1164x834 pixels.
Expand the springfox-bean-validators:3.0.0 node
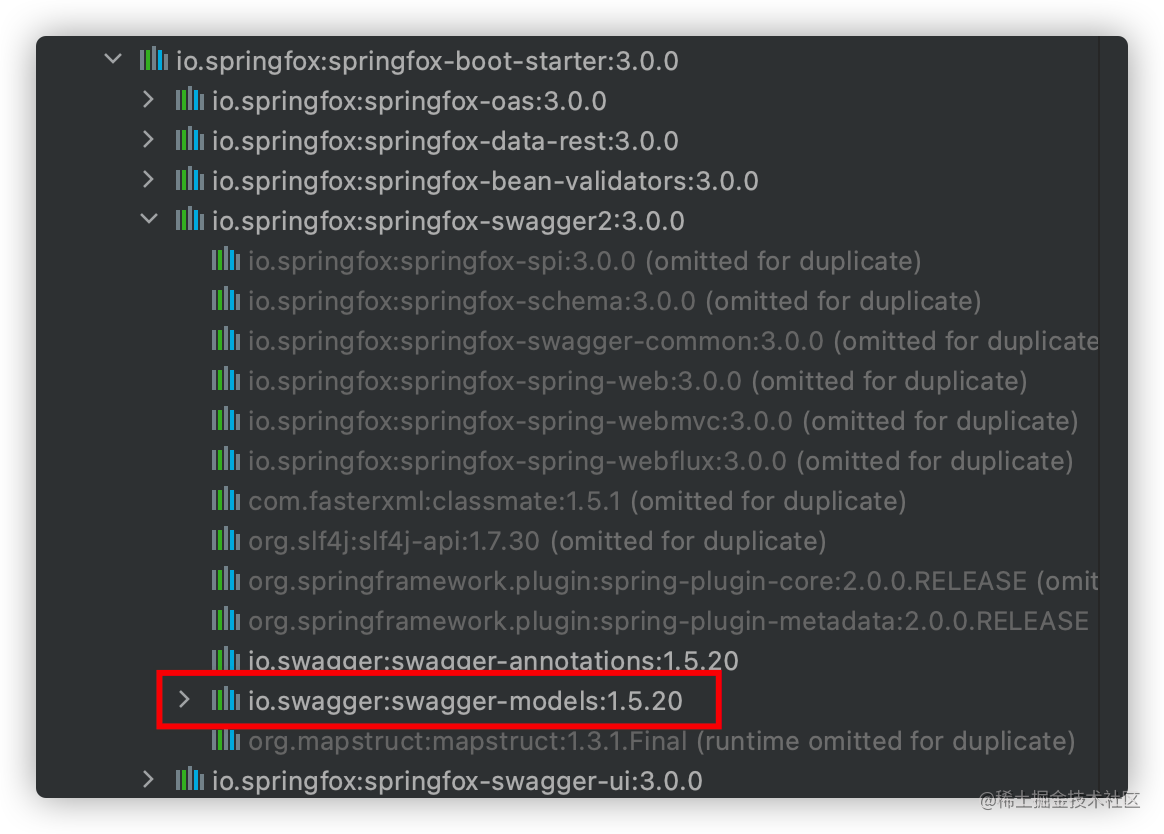point(148,180)
